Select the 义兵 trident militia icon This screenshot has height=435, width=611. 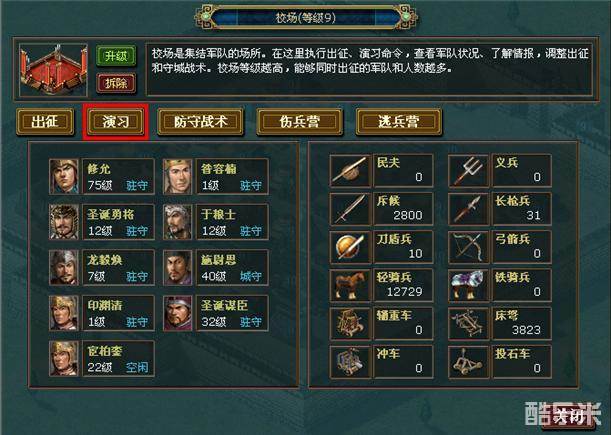tap(468, 171)
